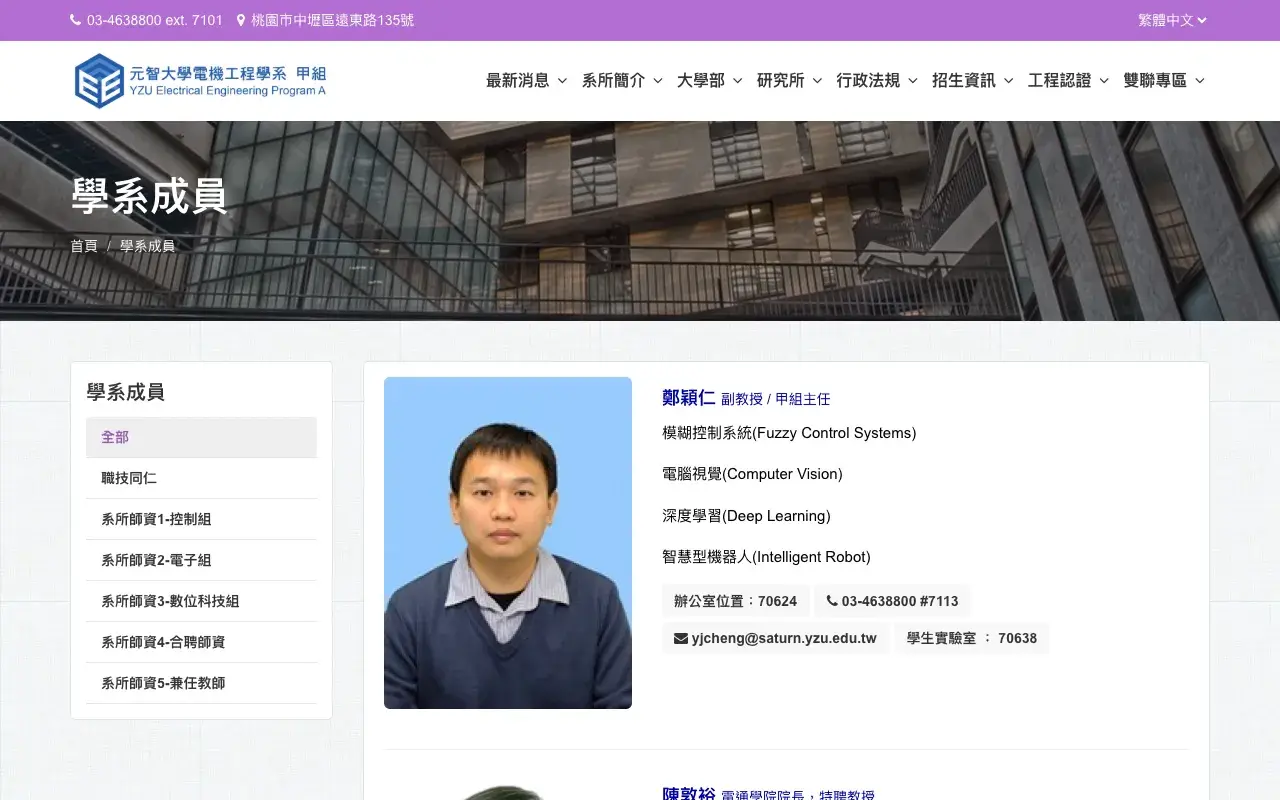Click the top bar phone number 03-4638800 ext. 7101
The height and width of the screenshot is (800, 1280).
pyautogui.click(x=155, y=20)
